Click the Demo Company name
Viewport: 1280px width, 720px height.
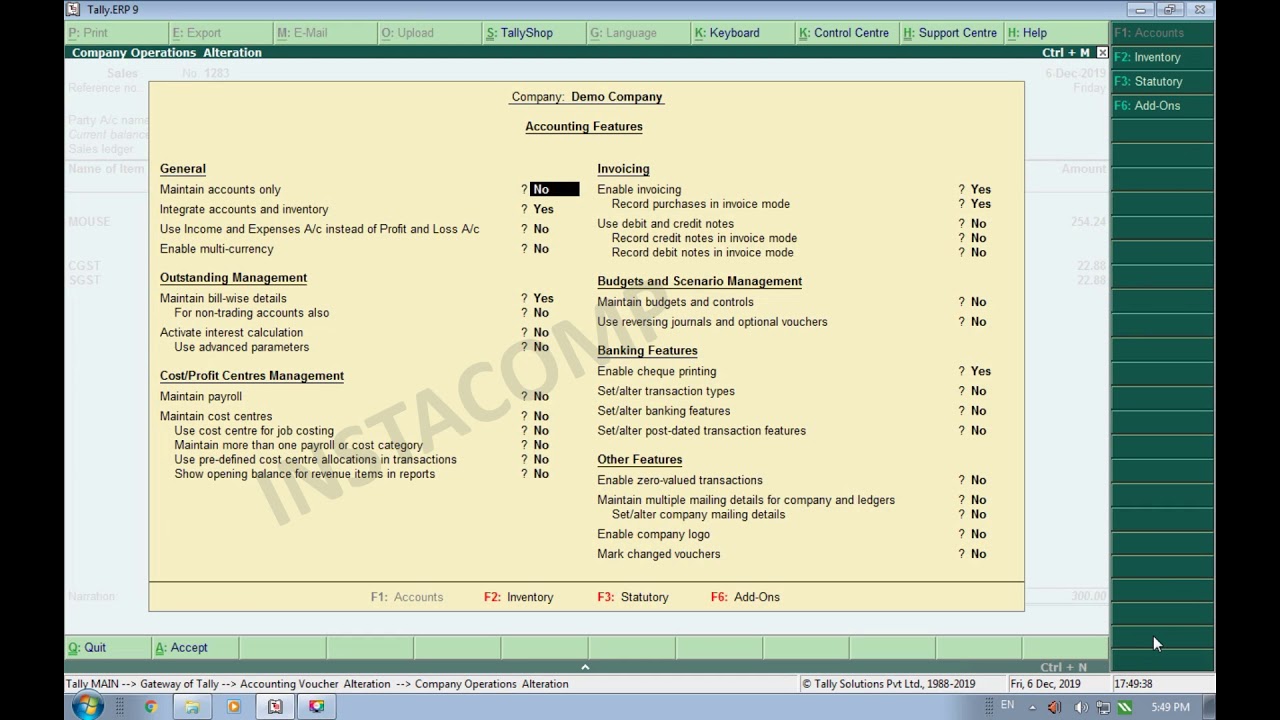tap(616, 97)
